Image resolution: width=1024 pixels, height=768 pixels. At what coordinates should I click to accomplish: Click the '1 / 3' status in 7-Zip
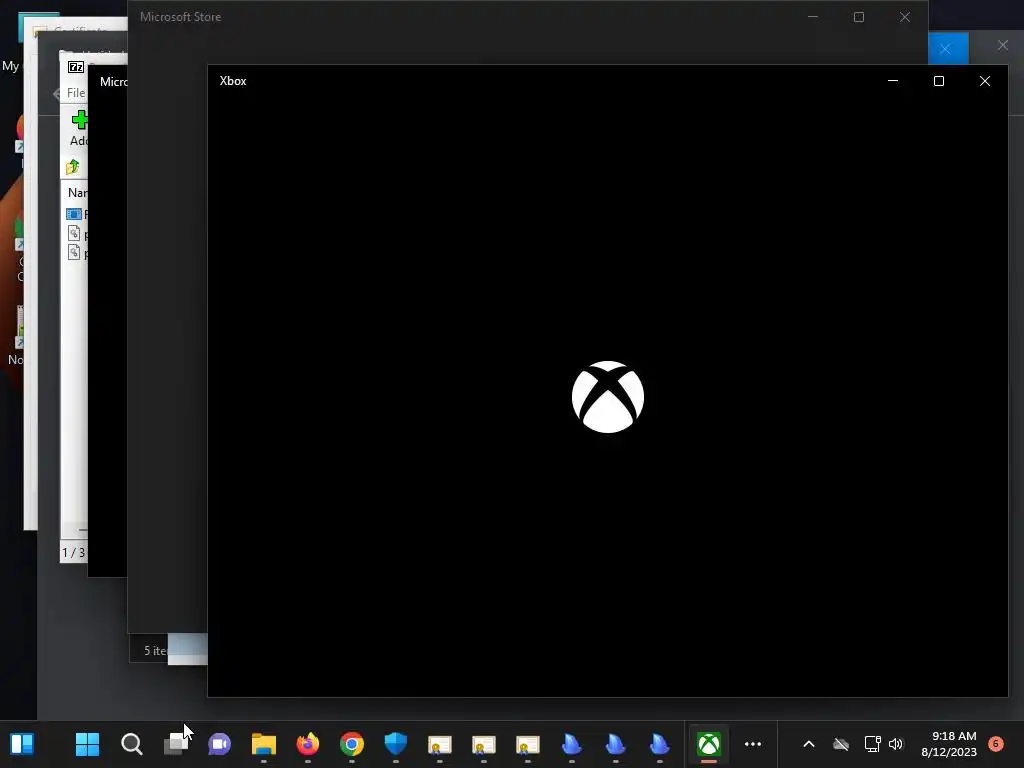click(x=73, y=552)
